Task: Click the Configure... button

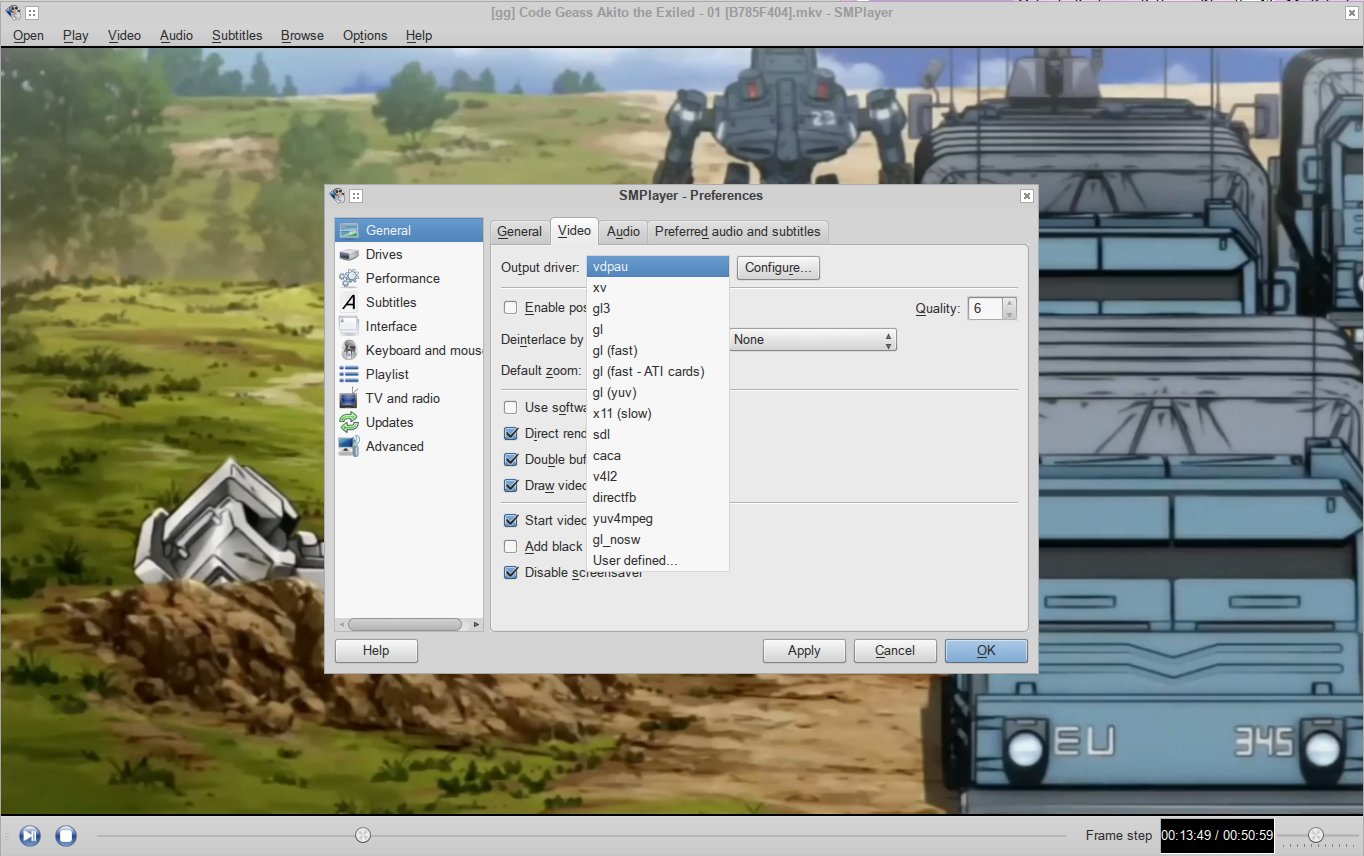Action: coord(778,268)
